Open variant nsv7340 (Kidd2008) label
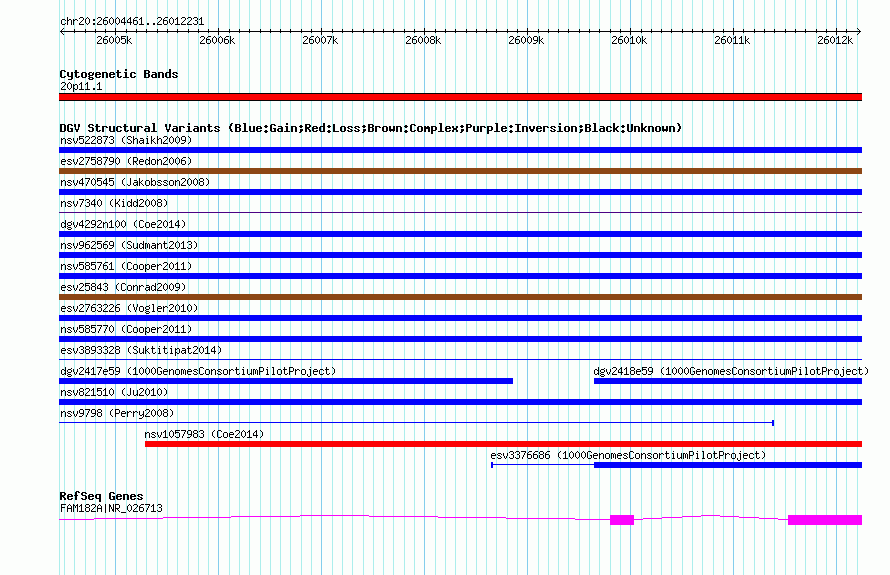 coord(114,203)
